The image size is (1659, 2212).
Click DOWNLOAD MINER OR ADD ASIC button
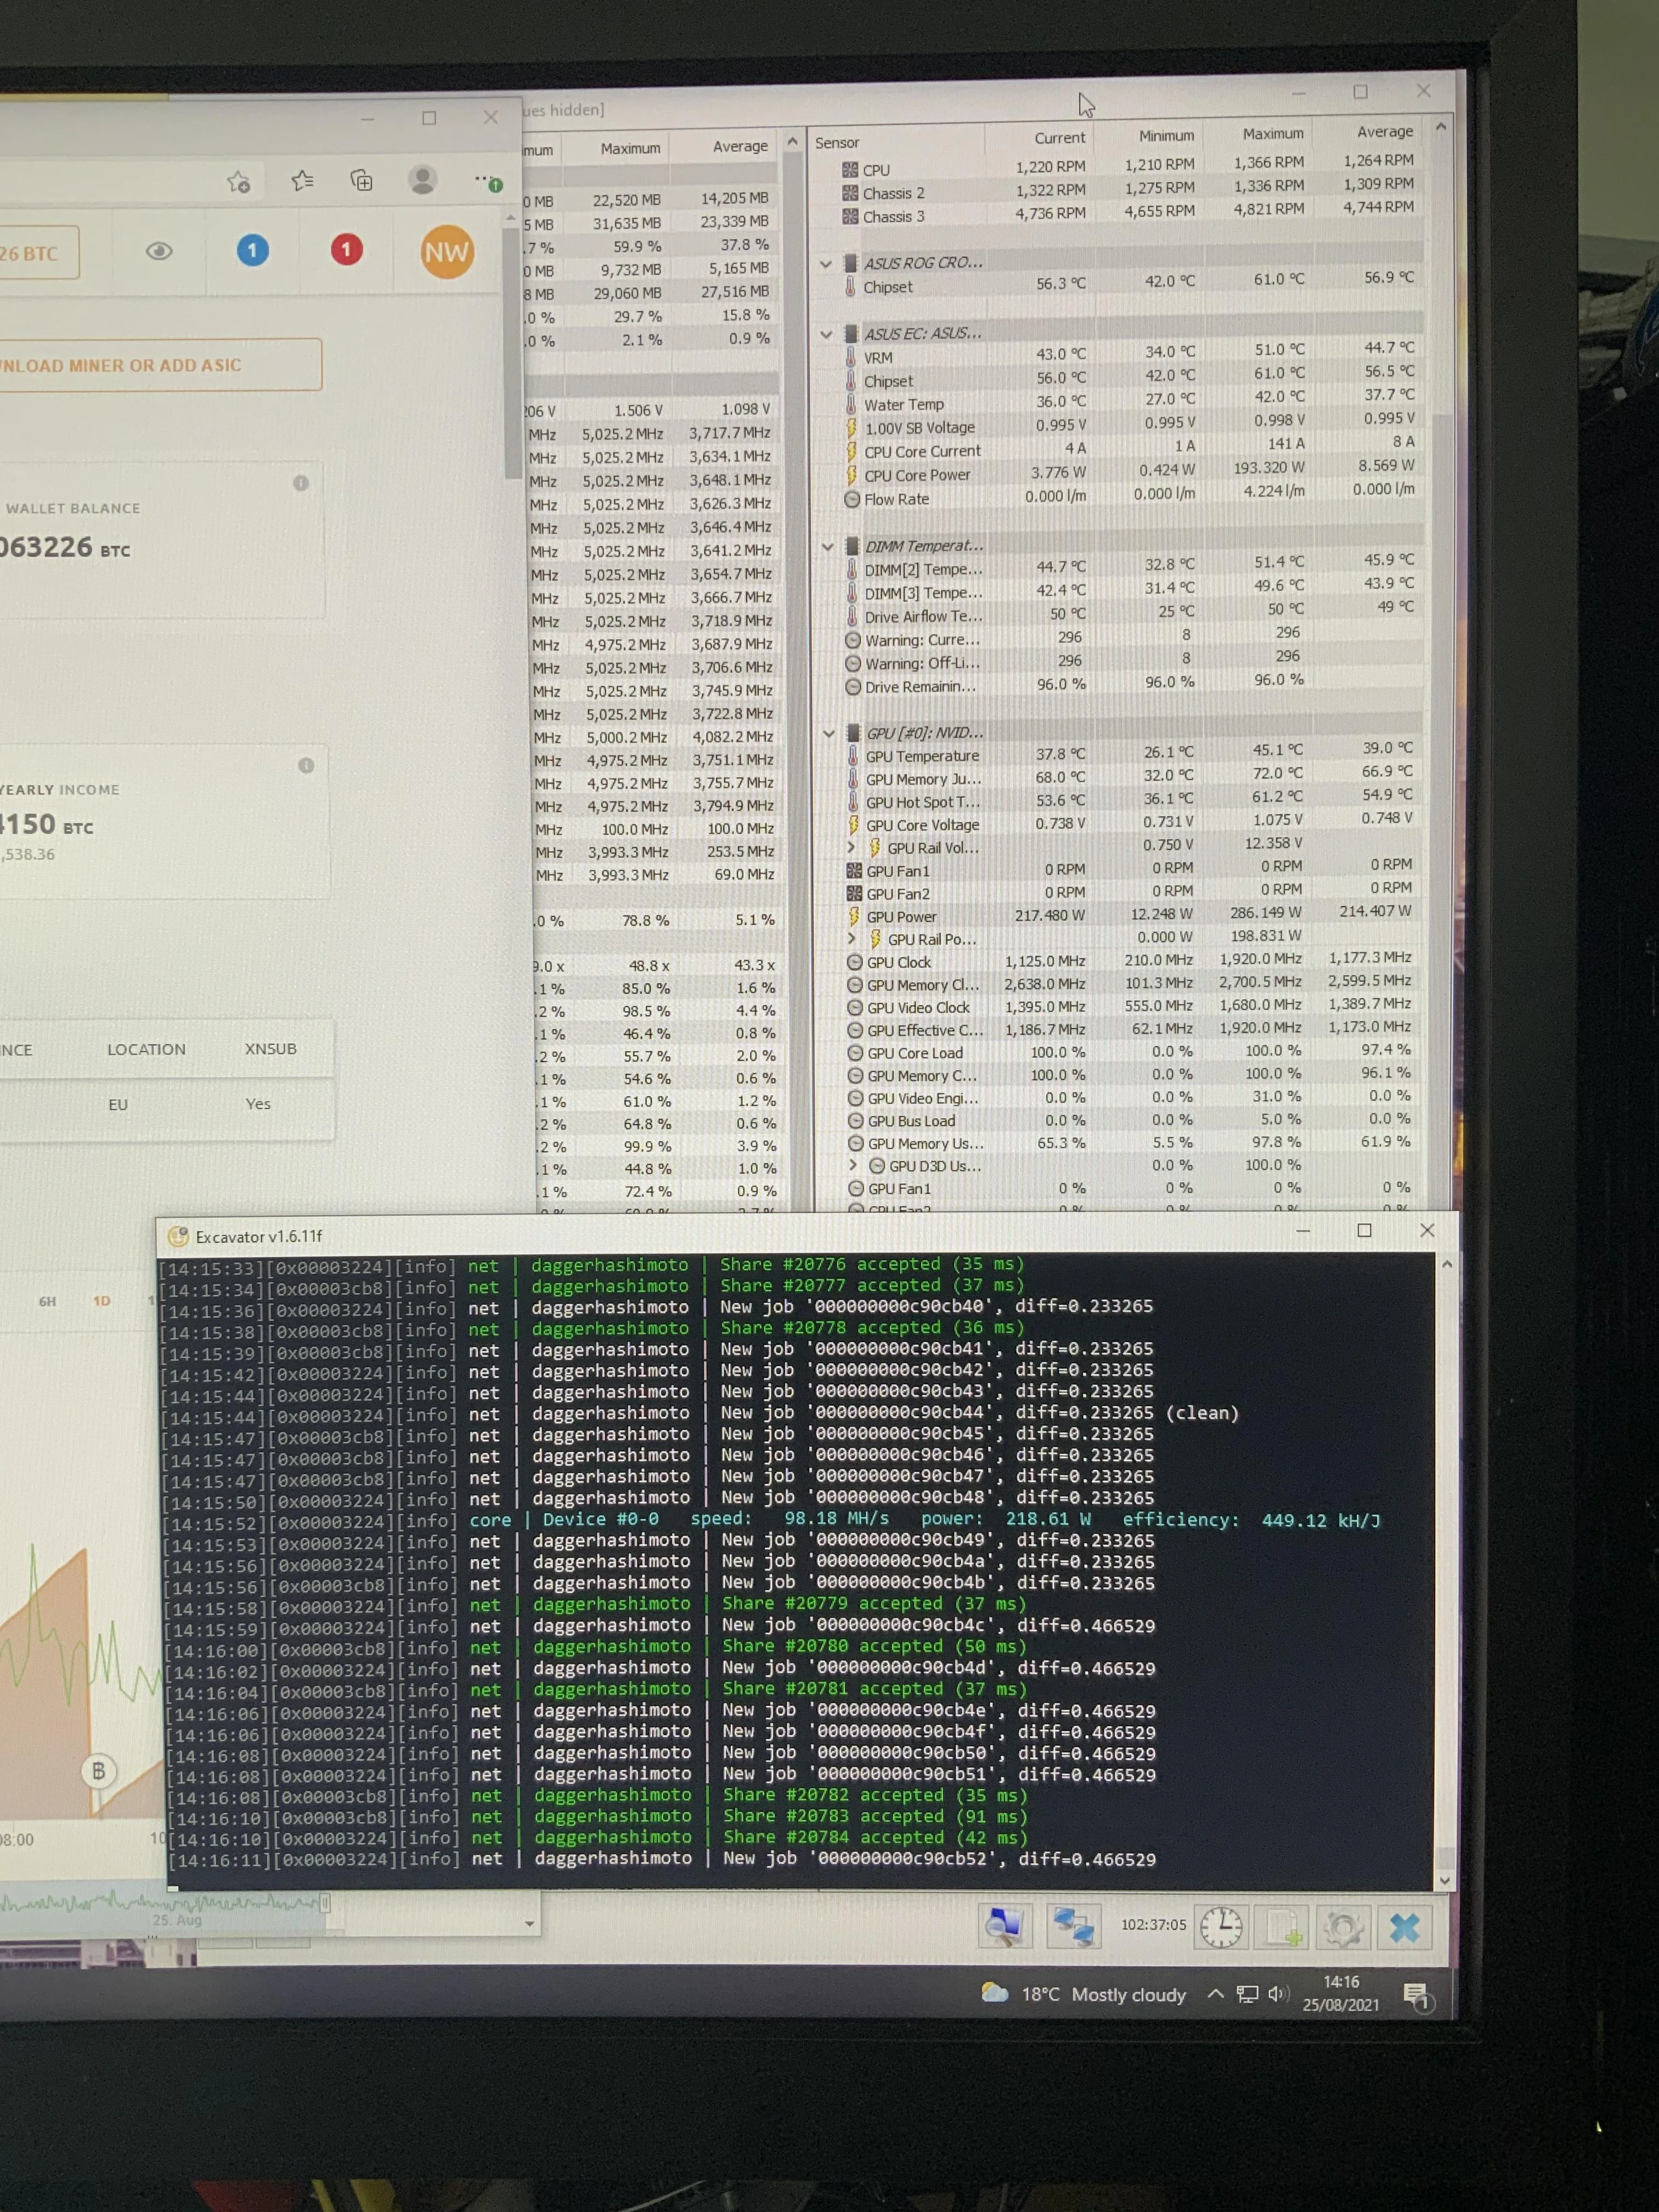160,365
